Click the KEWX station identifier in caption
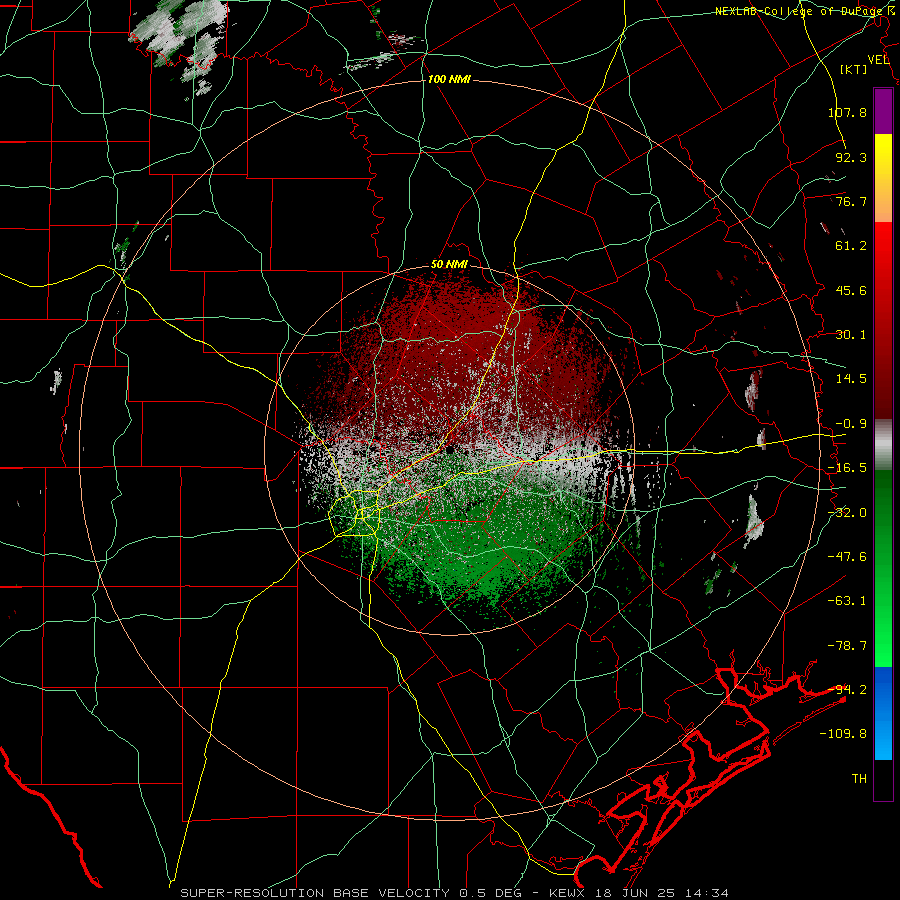This screenshot has width=900, height=900. pos(568,893)
